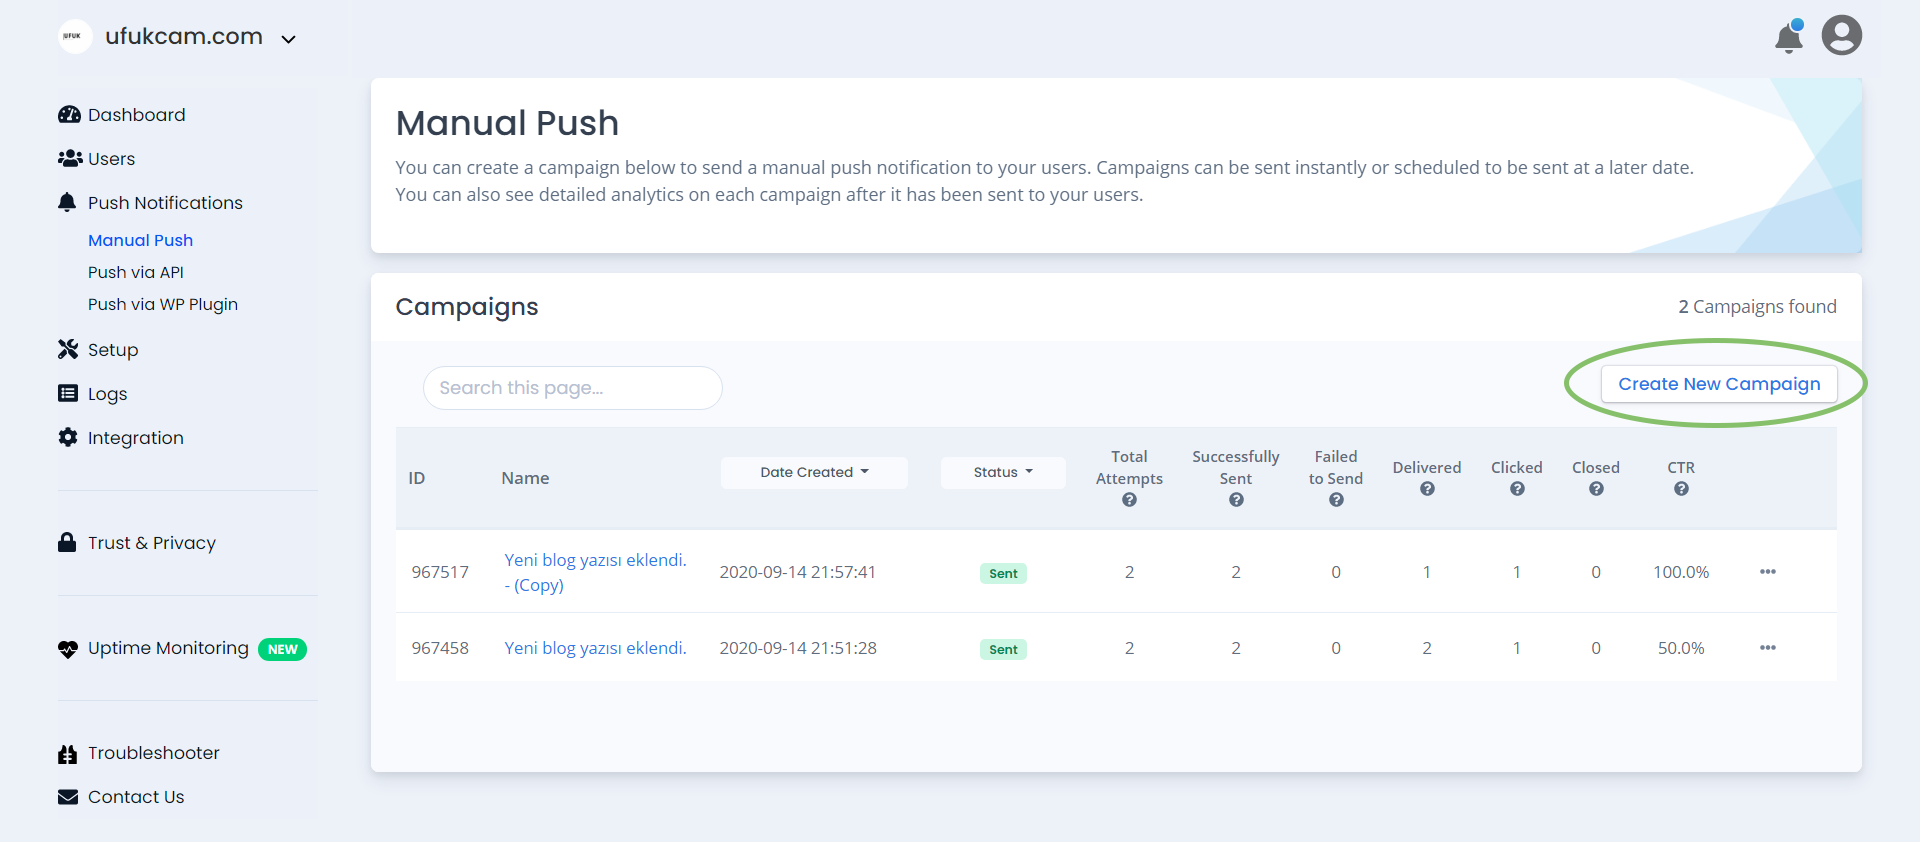Click the 100.0% CTR value

click(x=1681, y=572)
